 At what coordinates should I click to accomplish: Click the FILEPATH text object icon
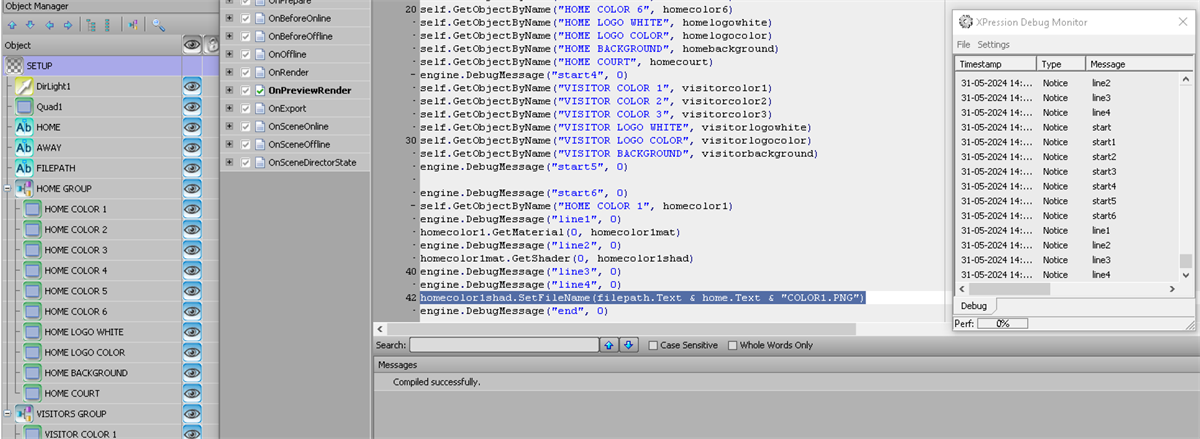25,168
